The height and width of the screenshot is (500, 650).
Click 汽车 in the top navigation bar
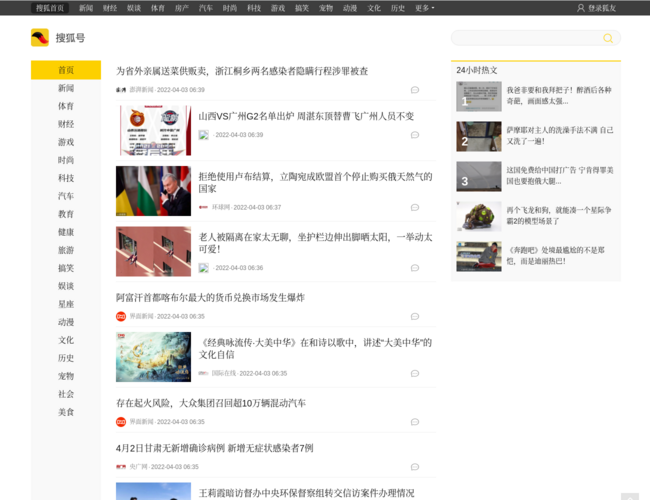point(205,7)
